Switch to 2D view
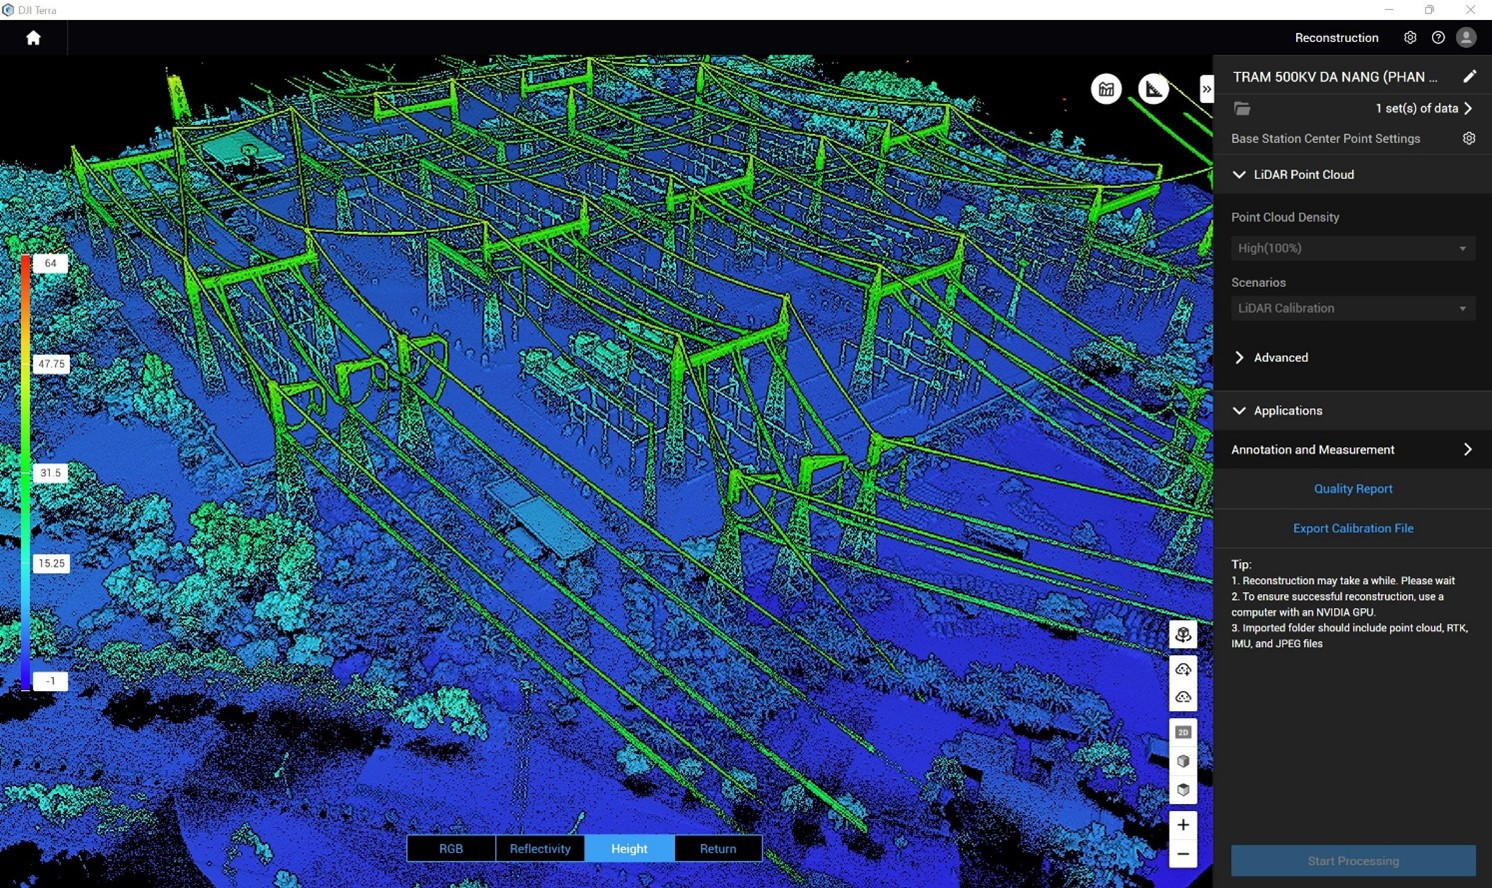 [1183, 732]
